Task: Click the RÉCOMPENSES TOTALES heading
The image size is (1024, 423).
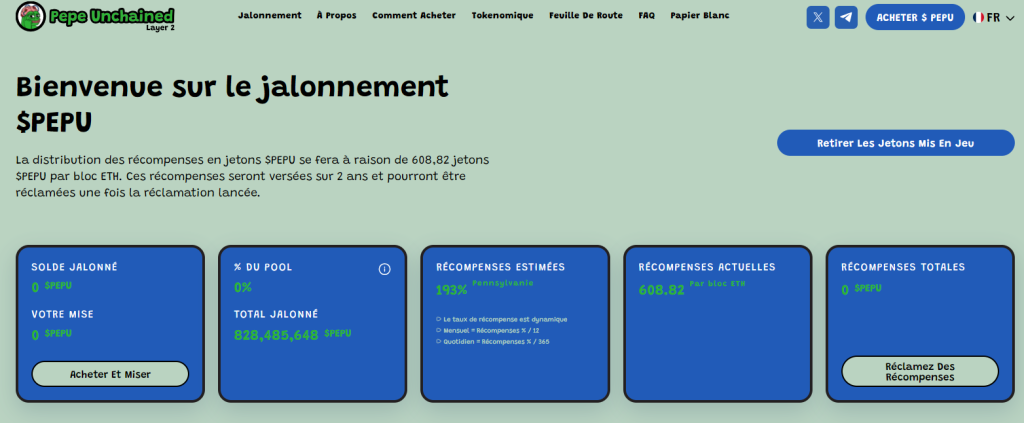Action: click(903, 267)
